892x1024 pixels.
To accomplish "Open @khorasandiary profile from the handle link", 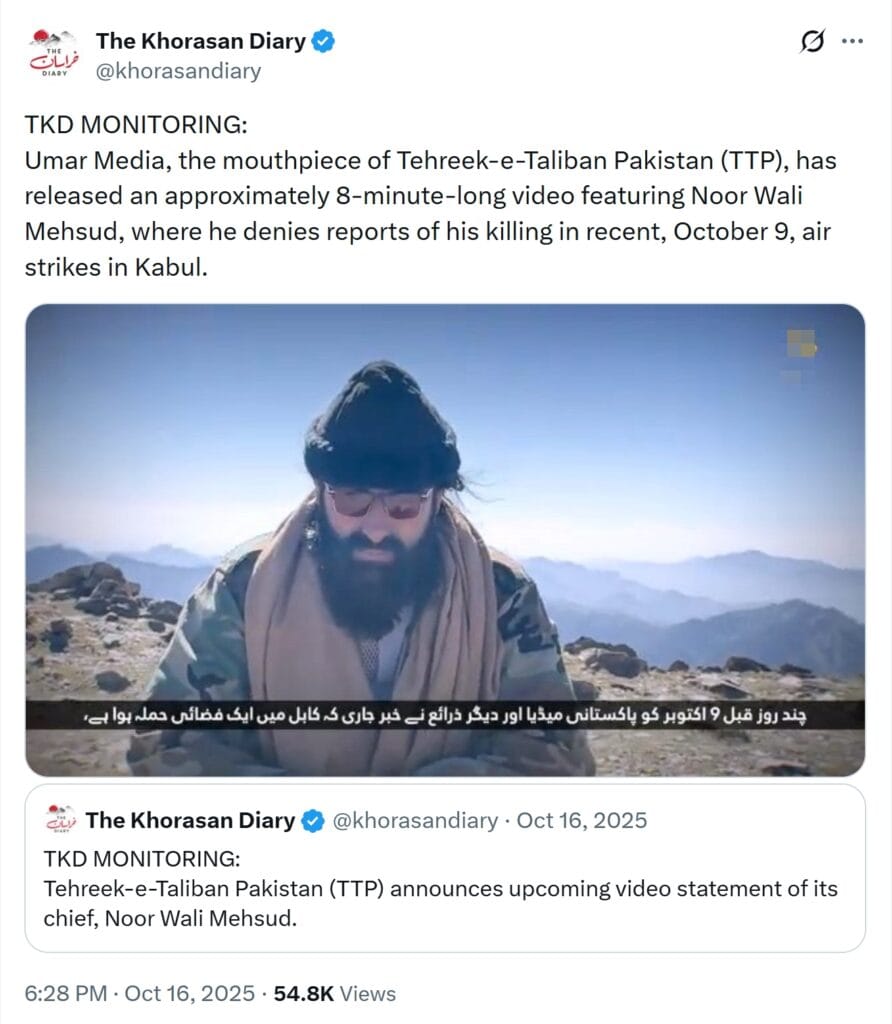I will [x=175, y=71].
